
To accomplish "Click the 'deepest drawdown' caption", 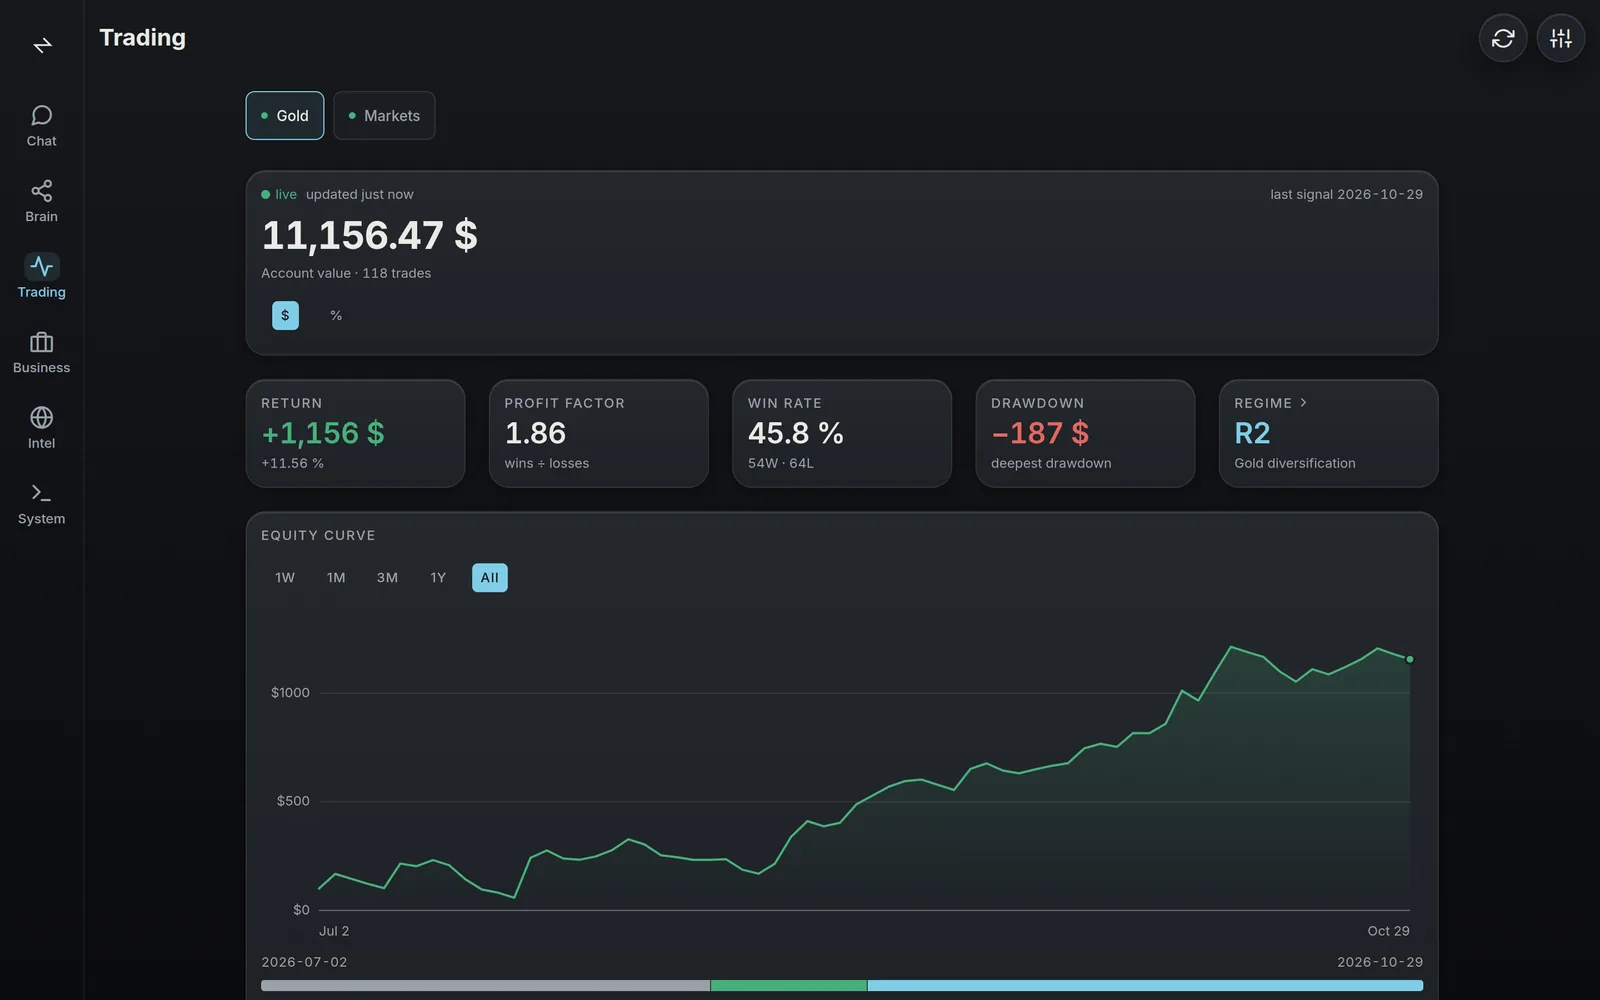I will click(x=1051, y=463).
